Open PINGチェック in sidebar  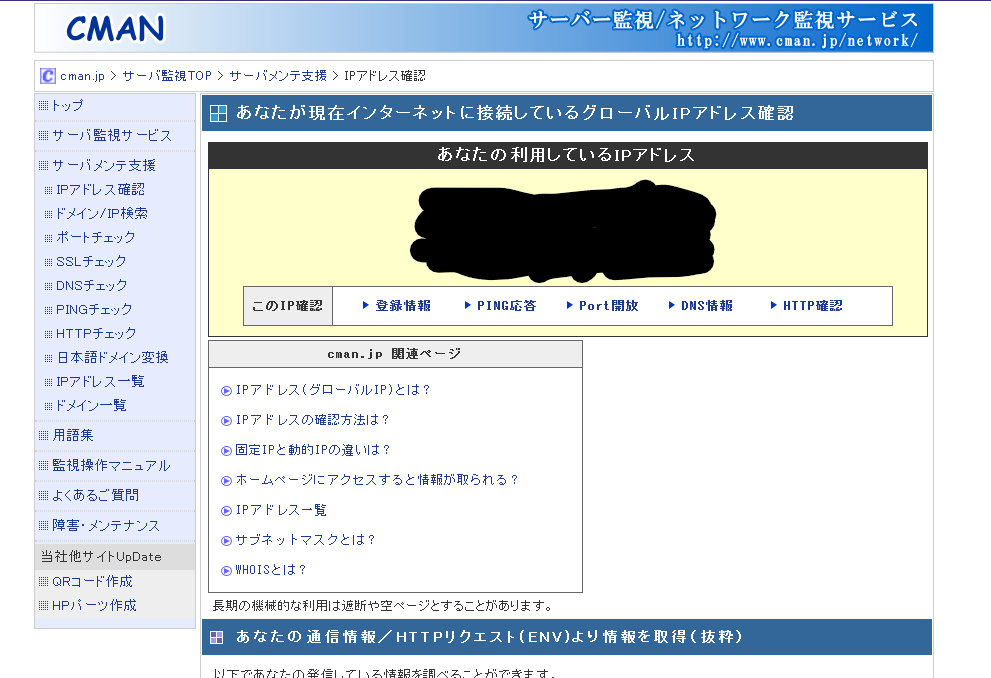(x=94, y=310)
